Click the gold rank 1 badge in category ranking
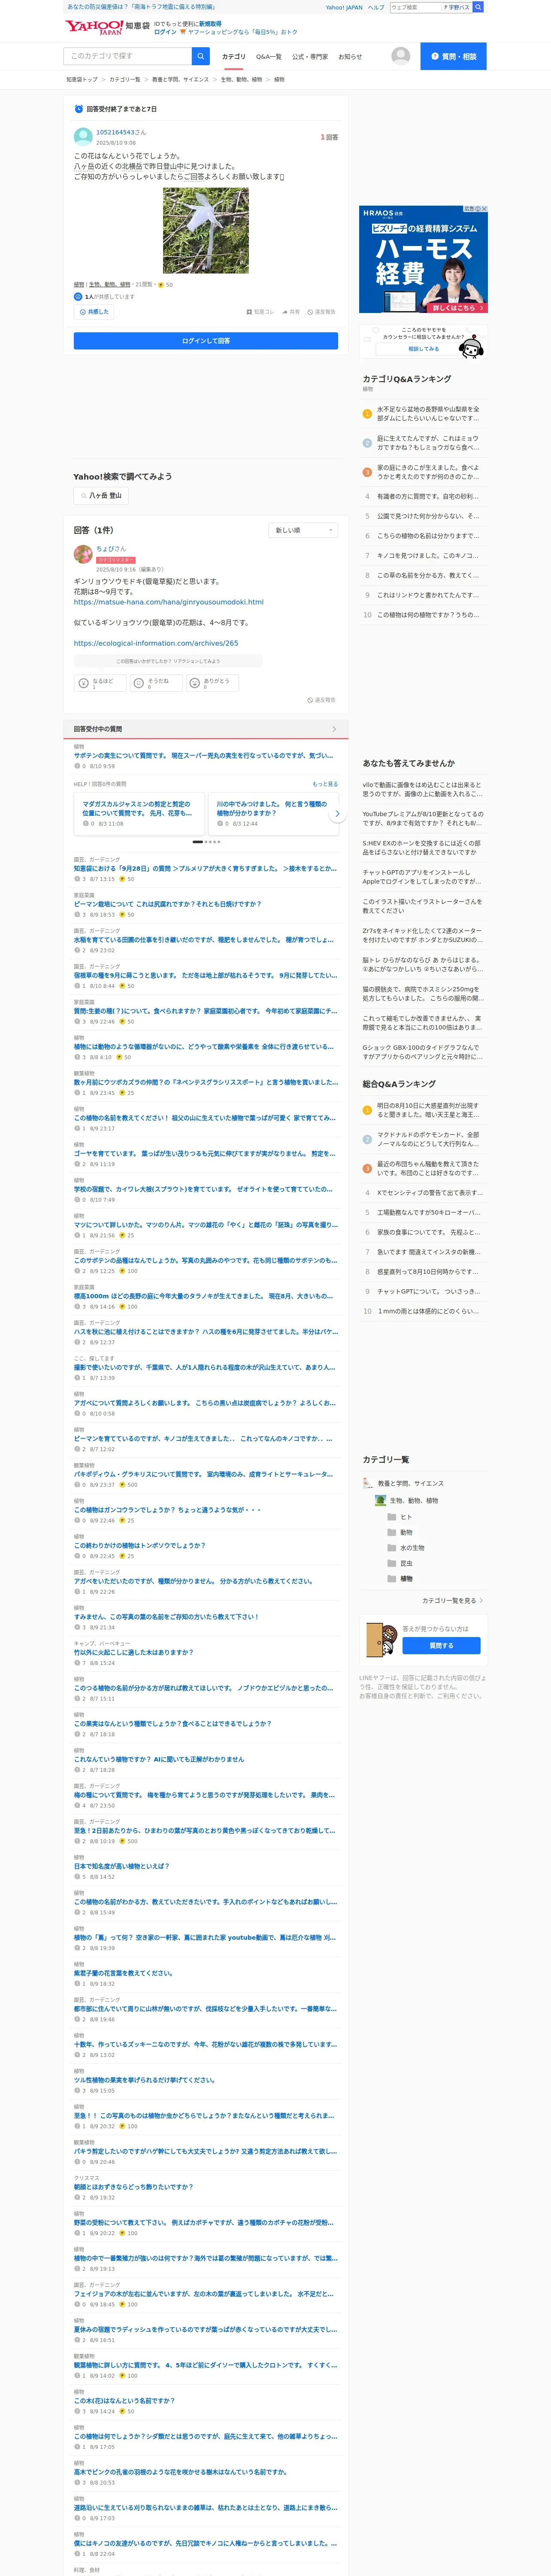This screenshot has height=2576, width=551. (367, 414)
